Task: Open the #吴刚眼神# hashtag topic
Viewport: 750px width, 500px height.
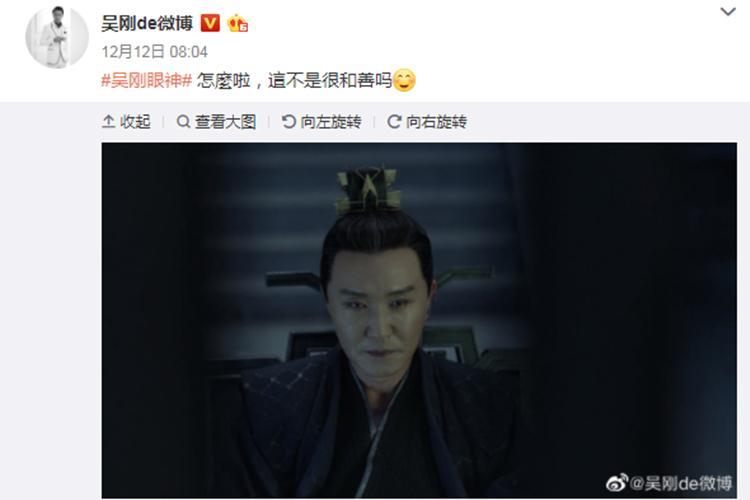Action: [147, 80]
